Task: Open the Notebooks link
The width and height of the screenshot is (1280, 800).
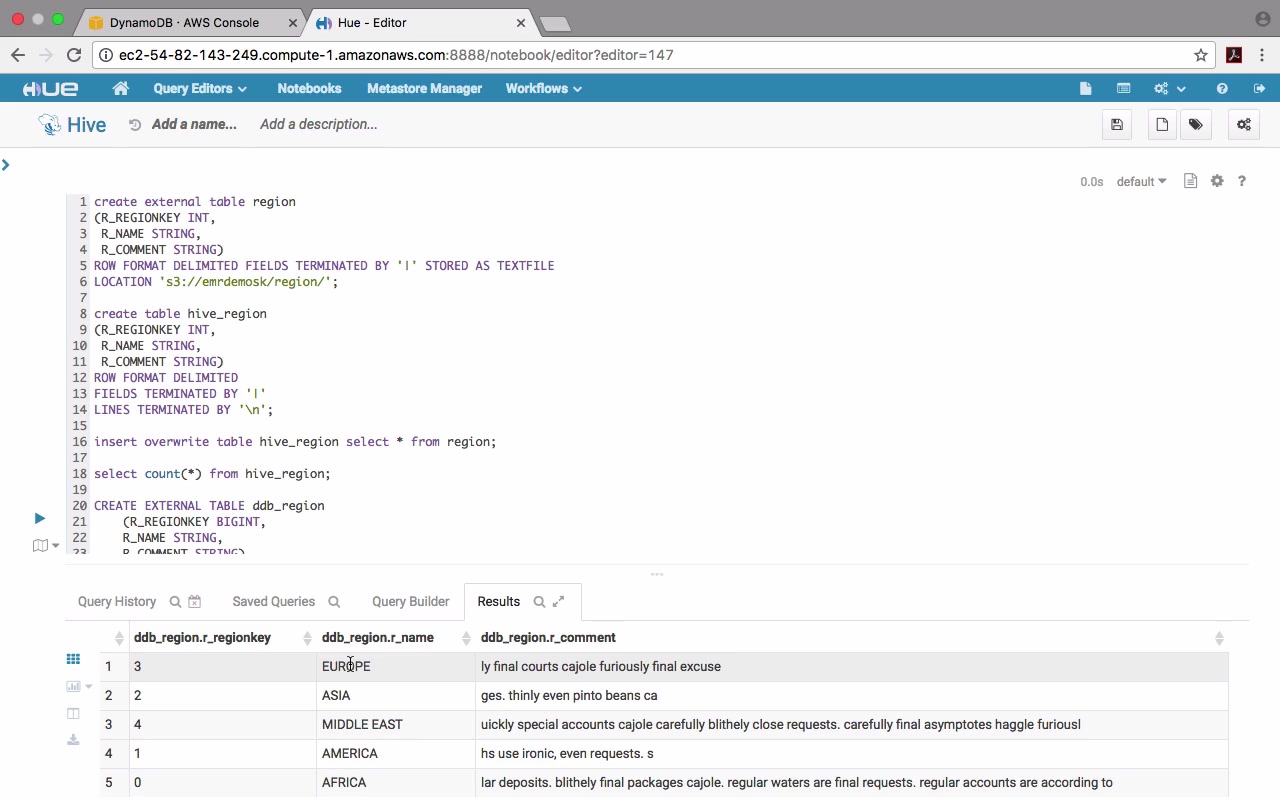Action: coord(309,89)
